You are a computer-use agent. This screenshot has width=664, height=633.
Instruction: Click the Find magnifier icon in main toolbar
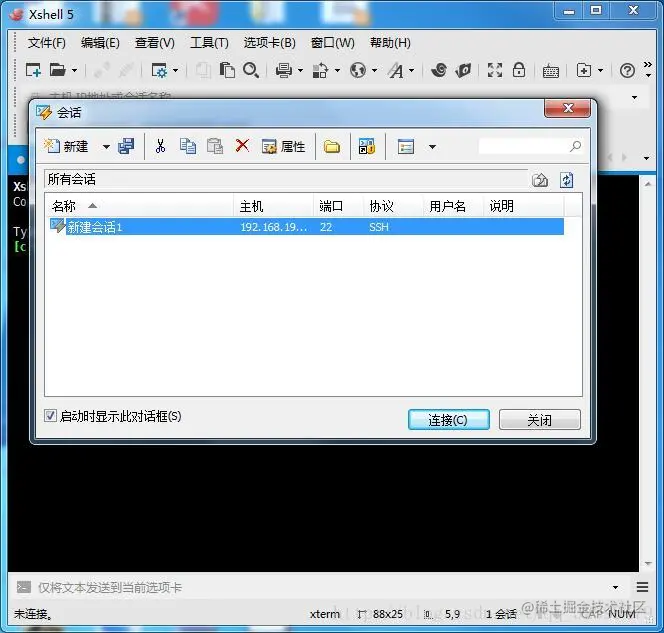251,70
